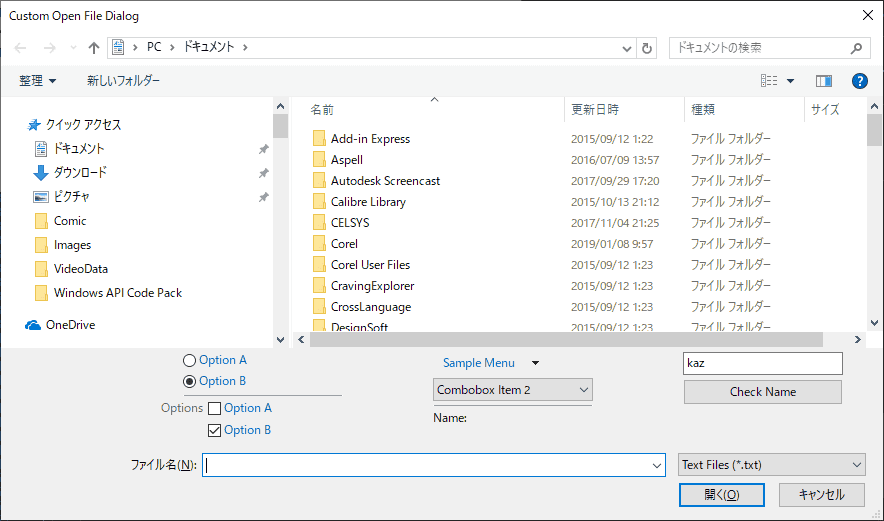Viewport: 884px width, 521px height.
Task: Click the Check Name button
Action: pyautogui.click(x=763, y=392)
